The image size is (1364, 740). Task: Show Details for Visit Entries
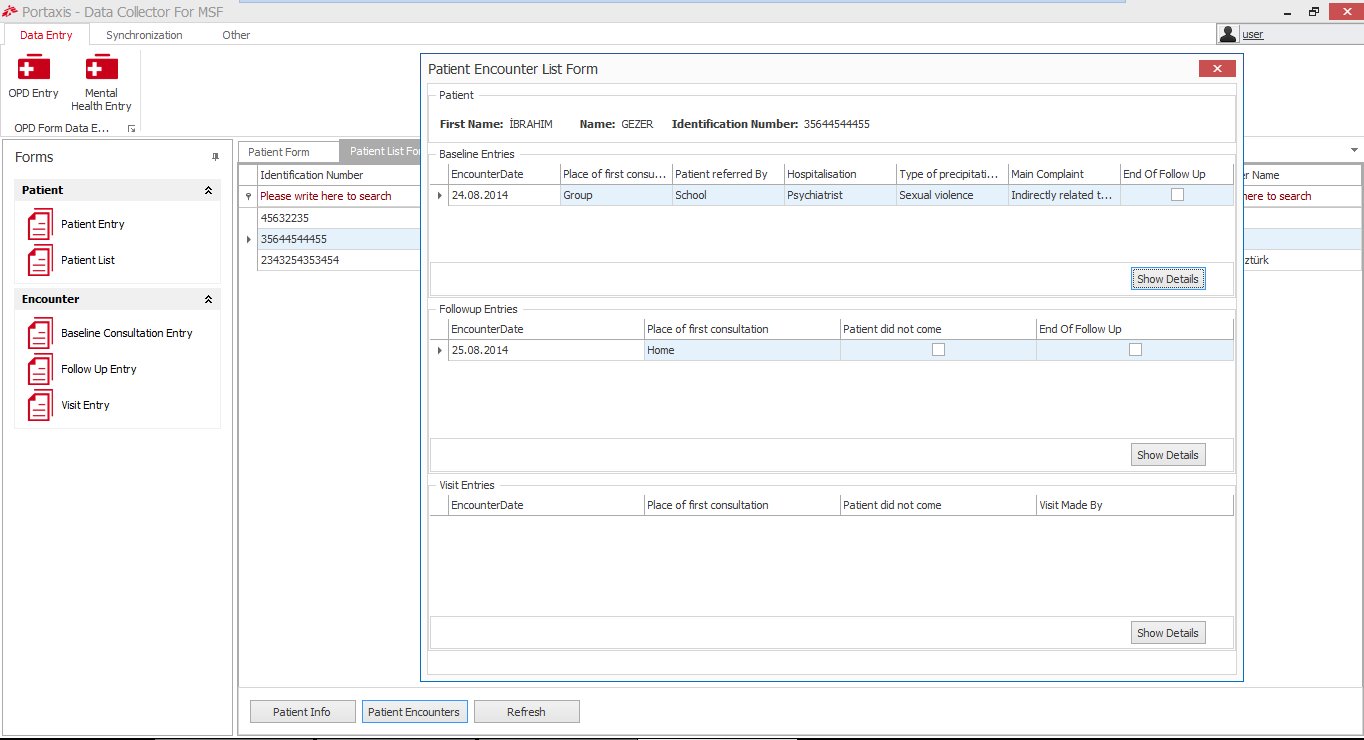pyautogui.click(x=1167, y=633)
